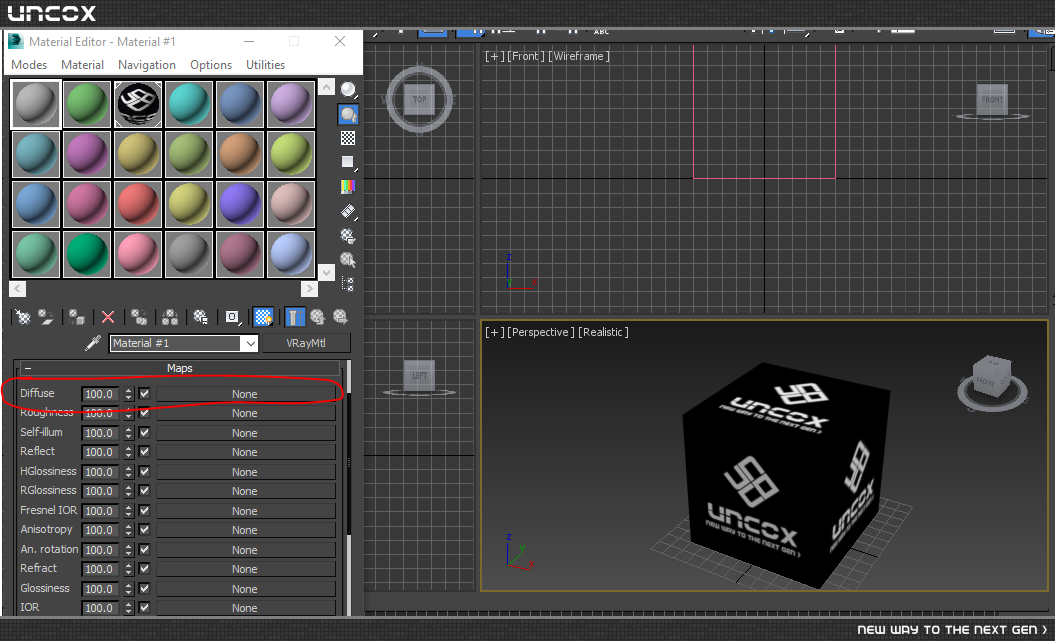Open the Material #1 name dropdown
The height and width of the screenshot is (641, 1055).
coord(250,343)
